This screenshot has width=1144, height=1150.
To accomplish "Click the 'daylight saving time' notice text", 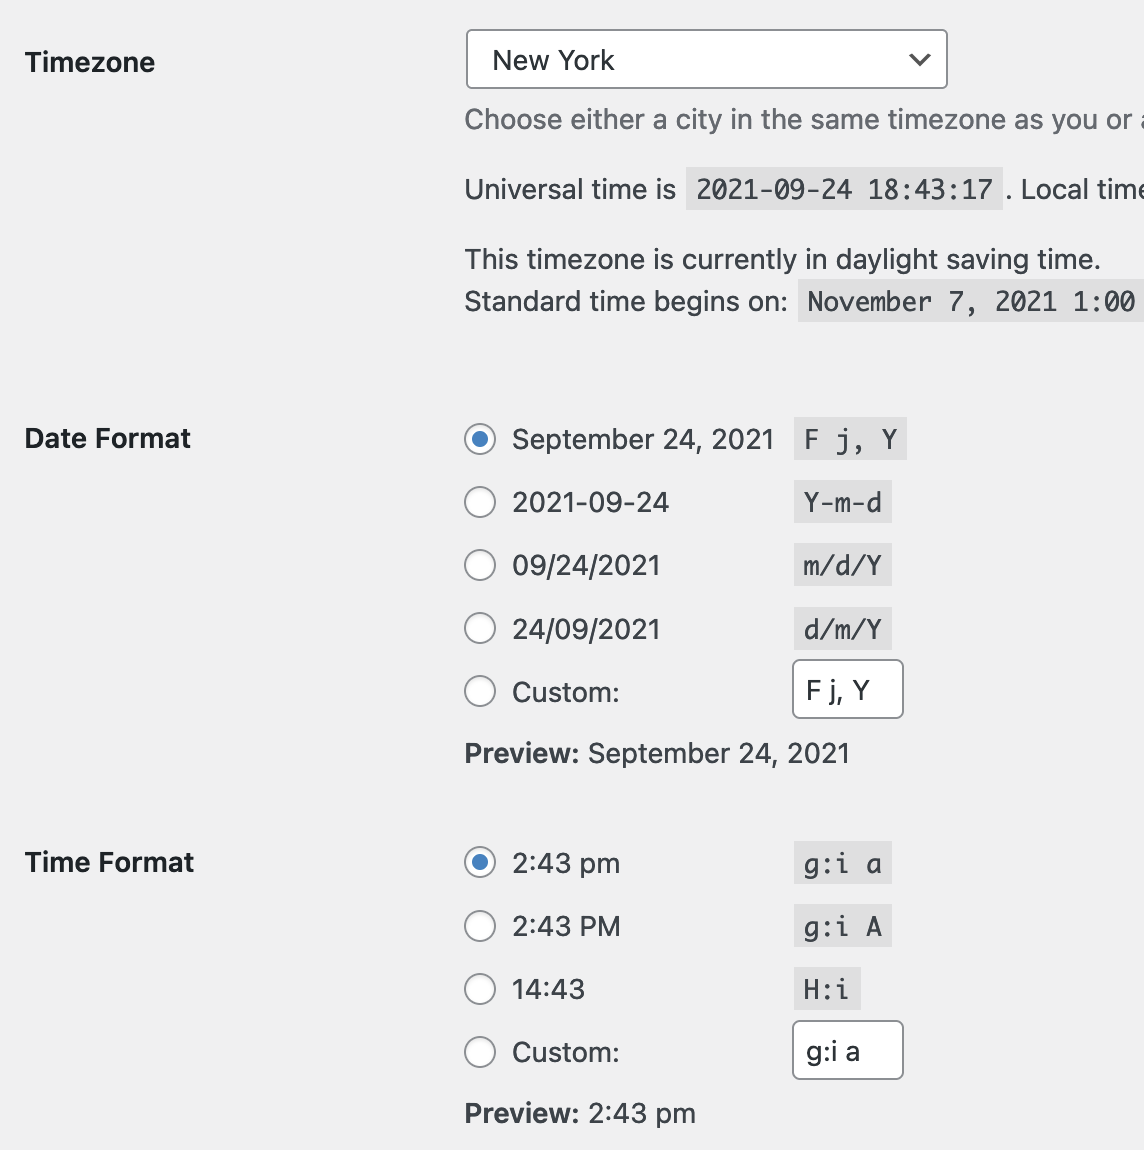I will pyautogui.click(x=782, y=260).
